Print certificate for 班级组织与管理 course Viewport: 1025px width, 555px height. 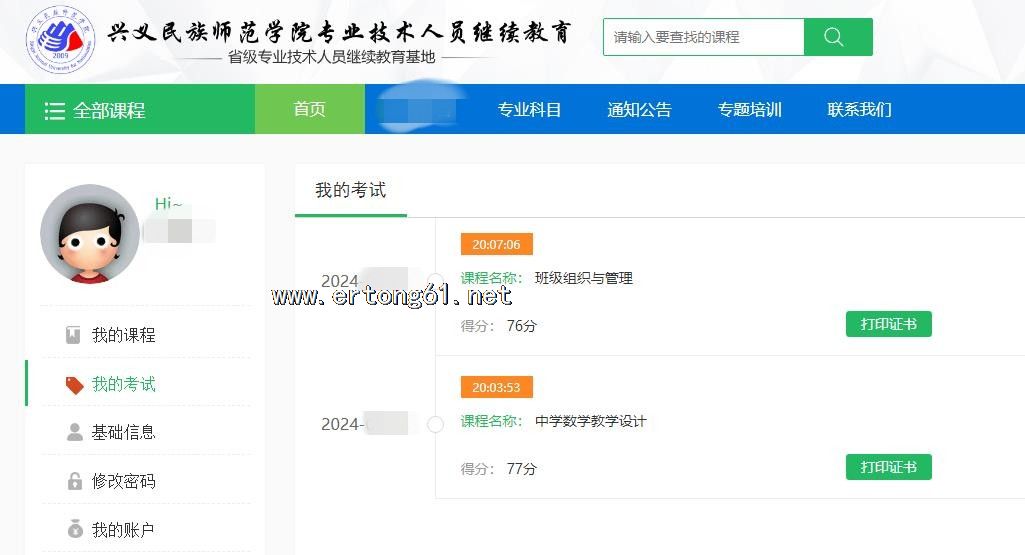click(888, 324)
